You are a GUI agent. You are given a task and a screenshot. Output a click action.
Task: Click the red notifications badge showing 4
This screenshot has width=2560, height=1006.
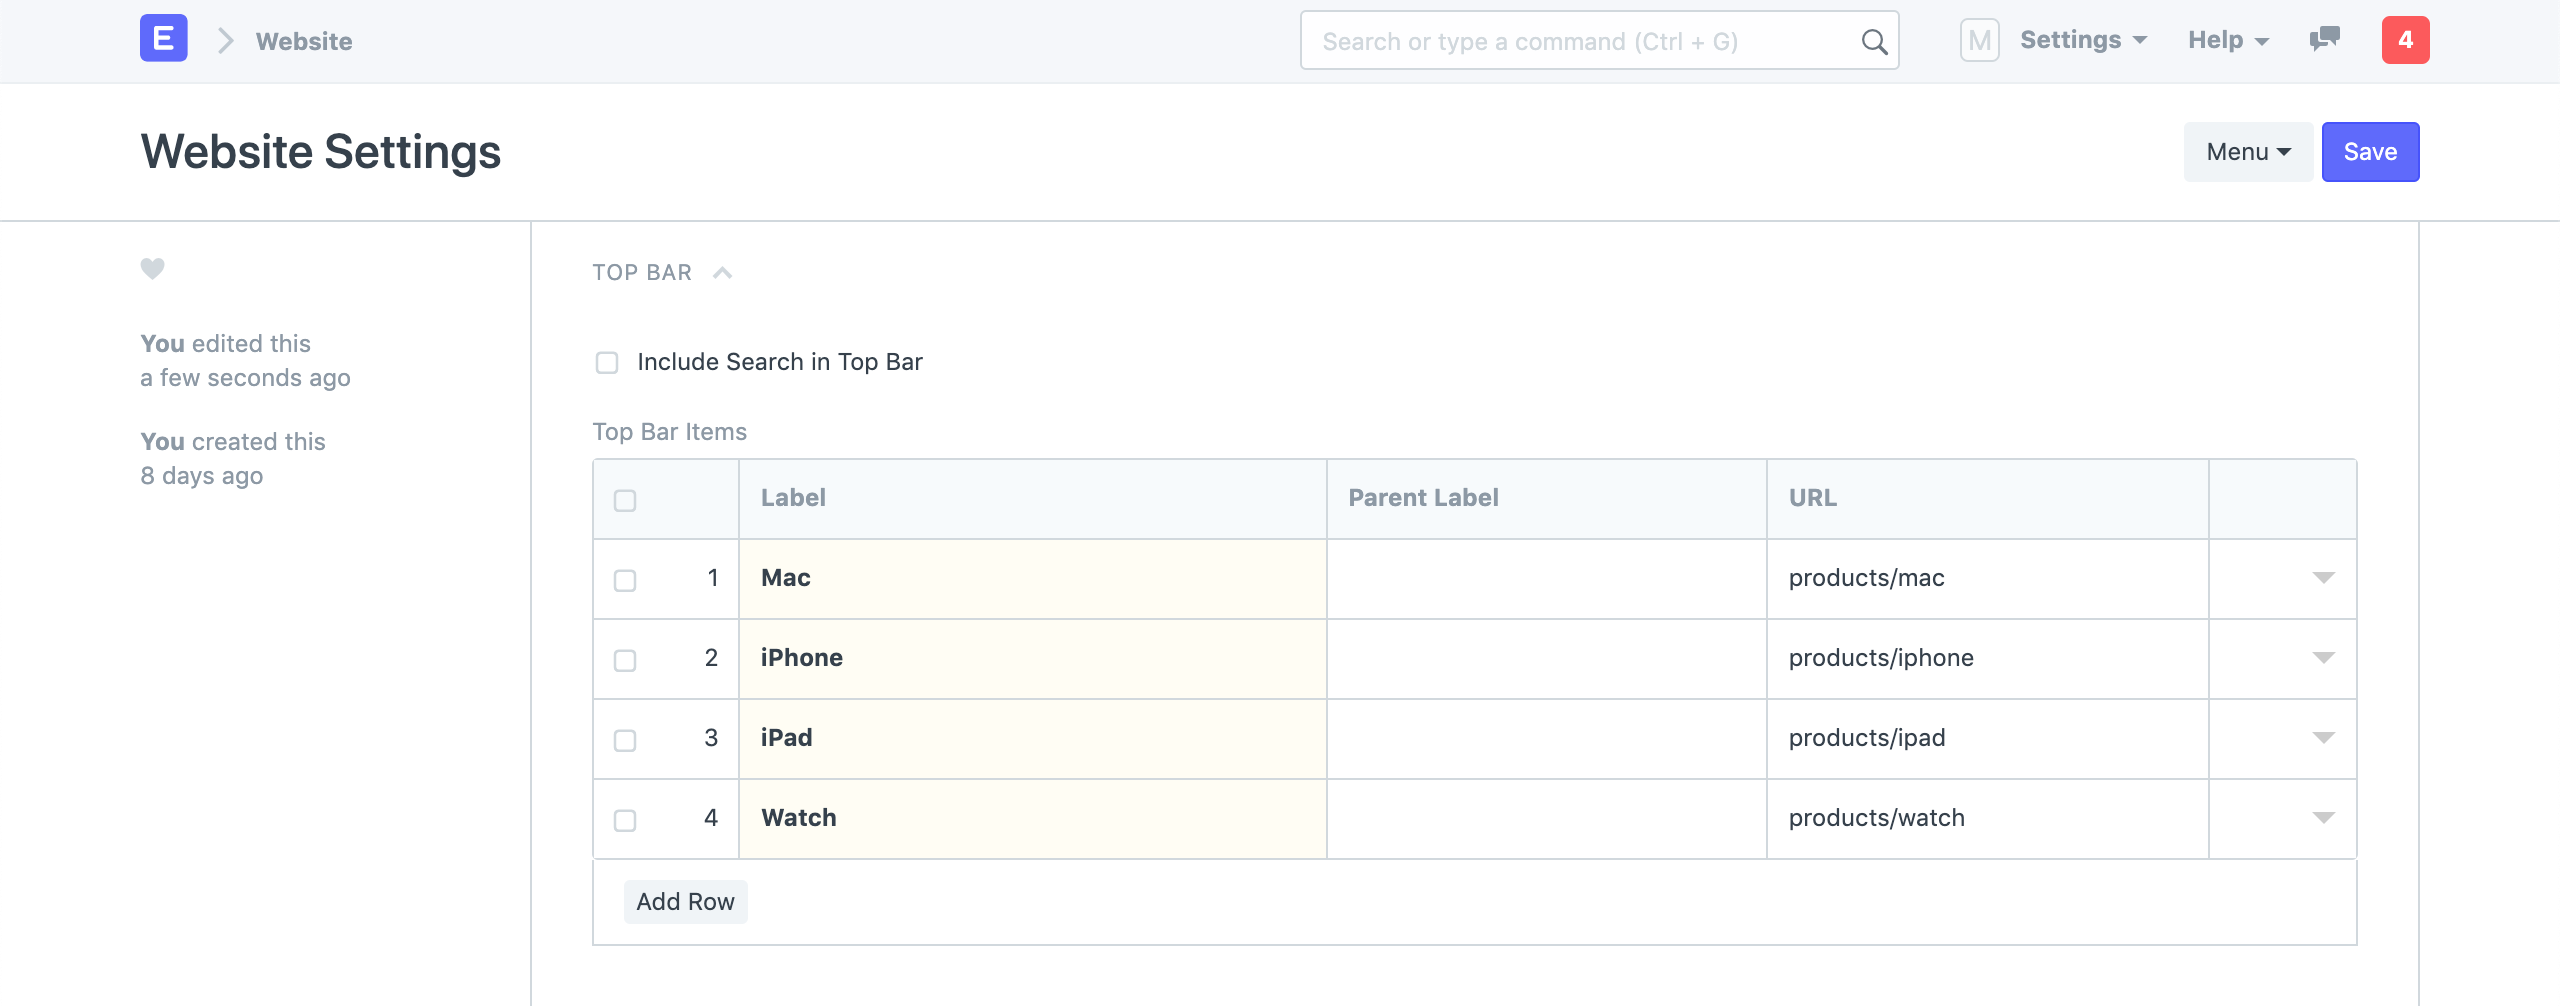coord(2406,40)
